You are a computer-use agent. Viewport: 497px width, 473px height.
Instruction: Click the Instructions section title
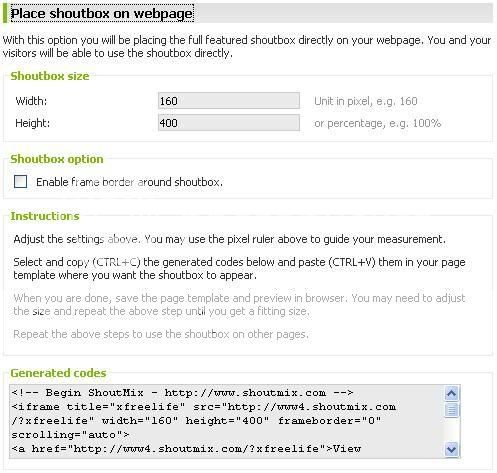click(x=45, y=216)
